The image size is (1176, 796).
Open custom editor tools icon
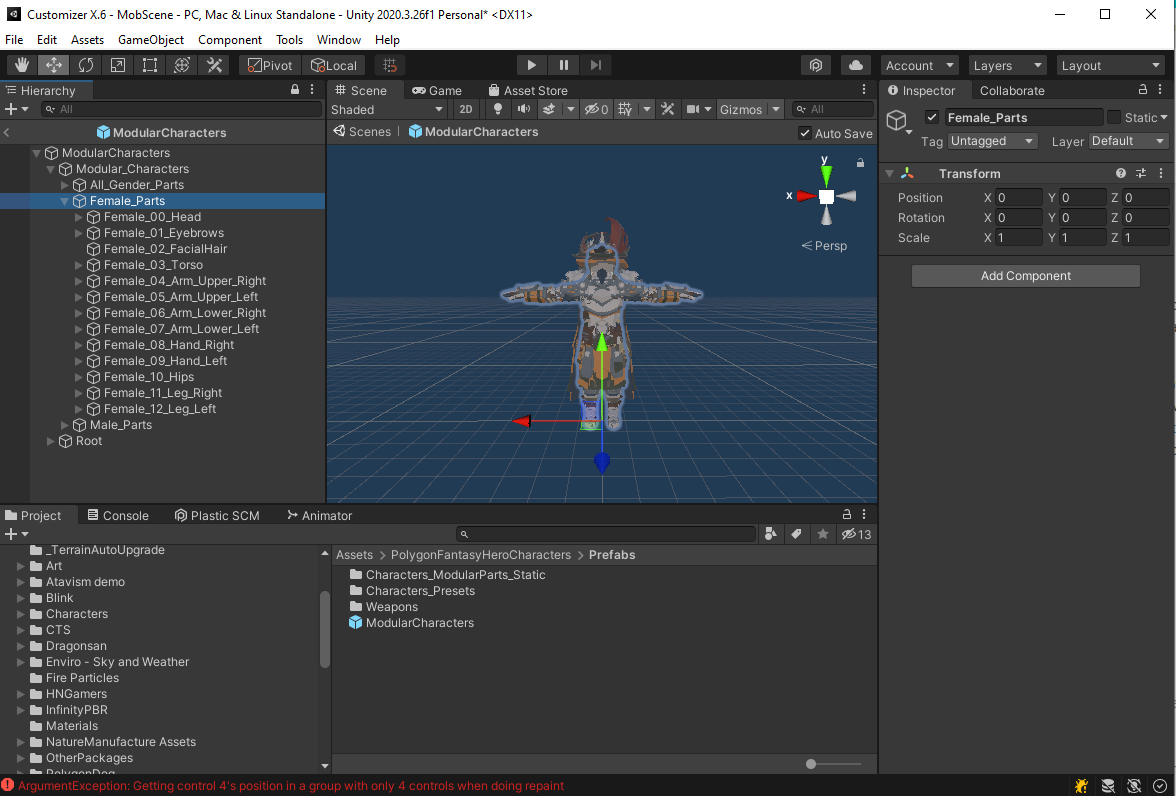214,65
